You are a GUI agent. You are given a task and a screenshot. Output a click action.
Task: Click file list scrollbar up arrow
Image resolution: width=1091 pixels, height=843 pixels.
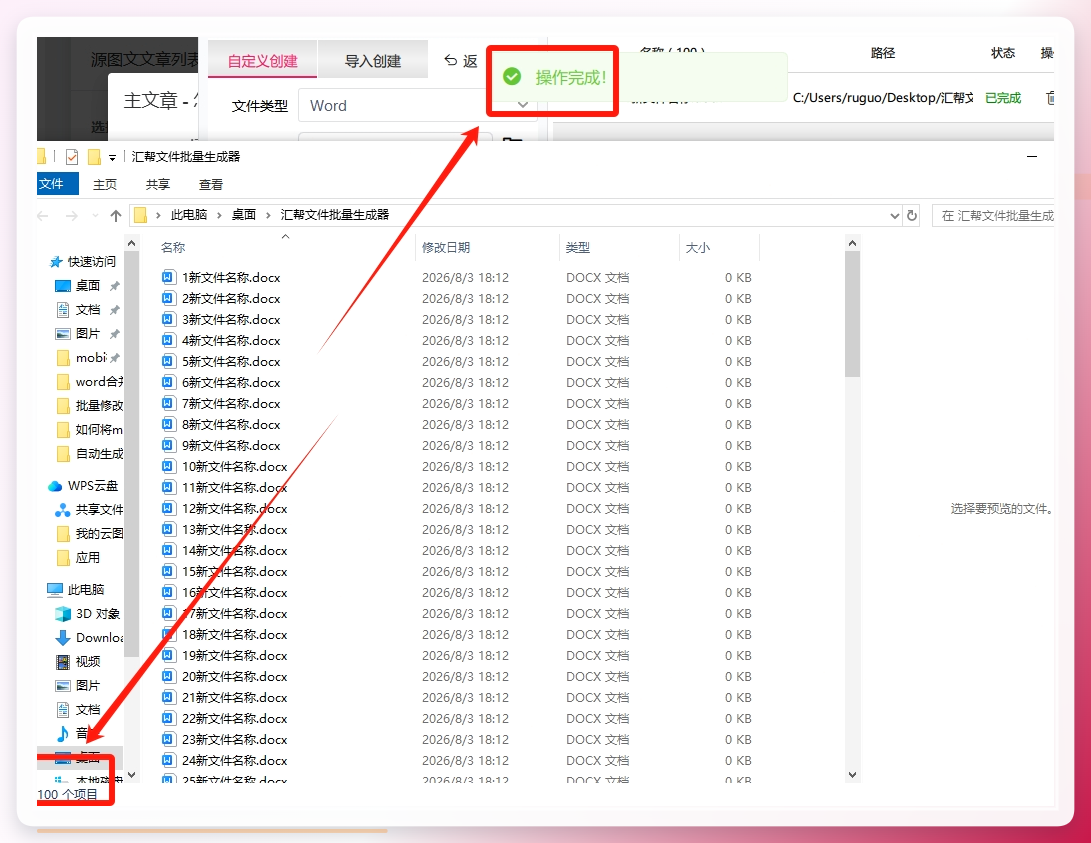coord(852,243)
